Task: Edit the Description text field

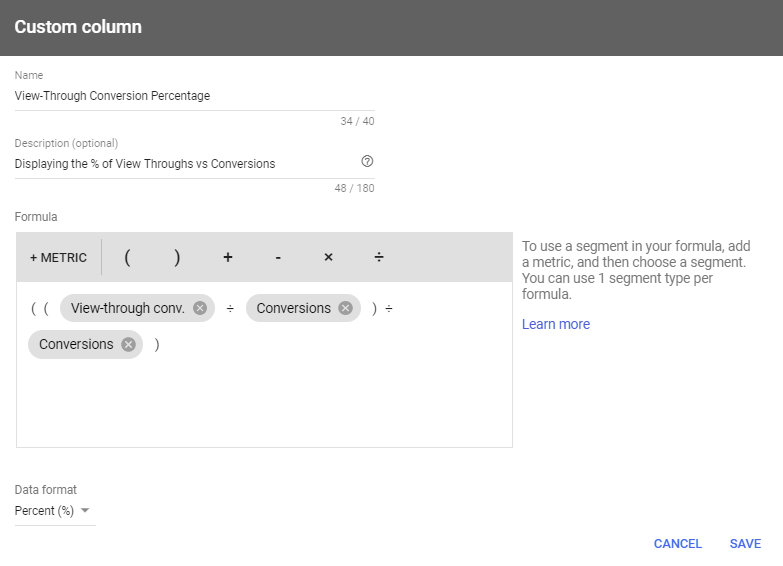Action: (x=185, y=164)
